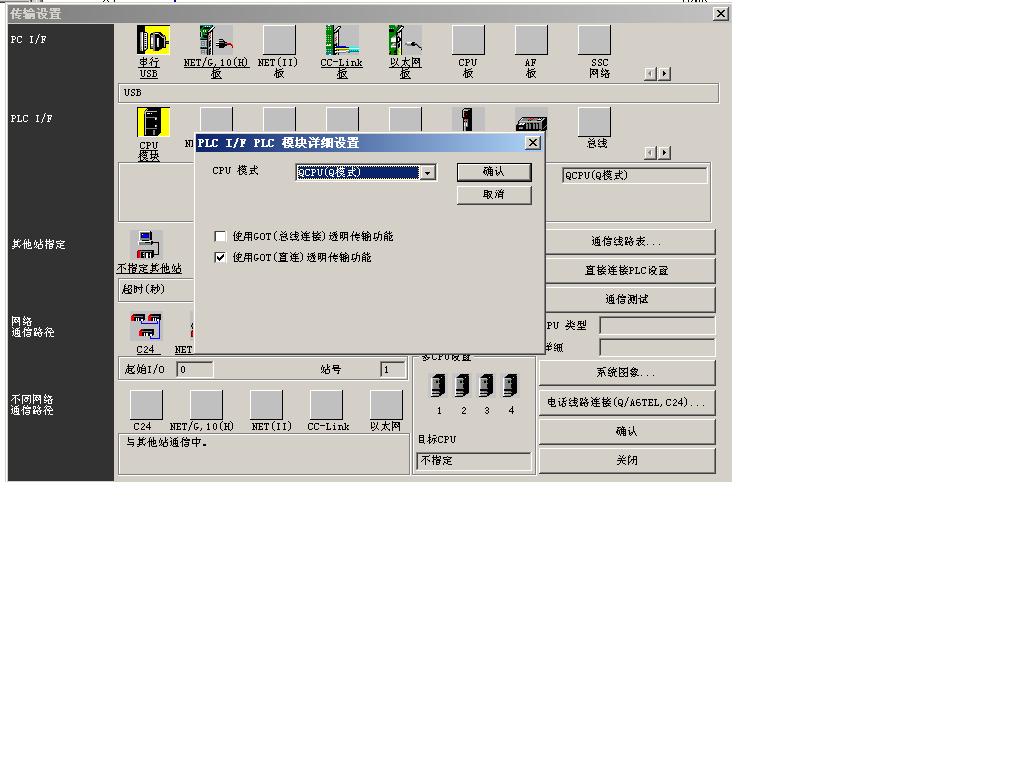Click the NET/G,10(H) 板 icon in PC I/F
Image resolution: width=1024 pixels, height=768 pixels.
216,41
